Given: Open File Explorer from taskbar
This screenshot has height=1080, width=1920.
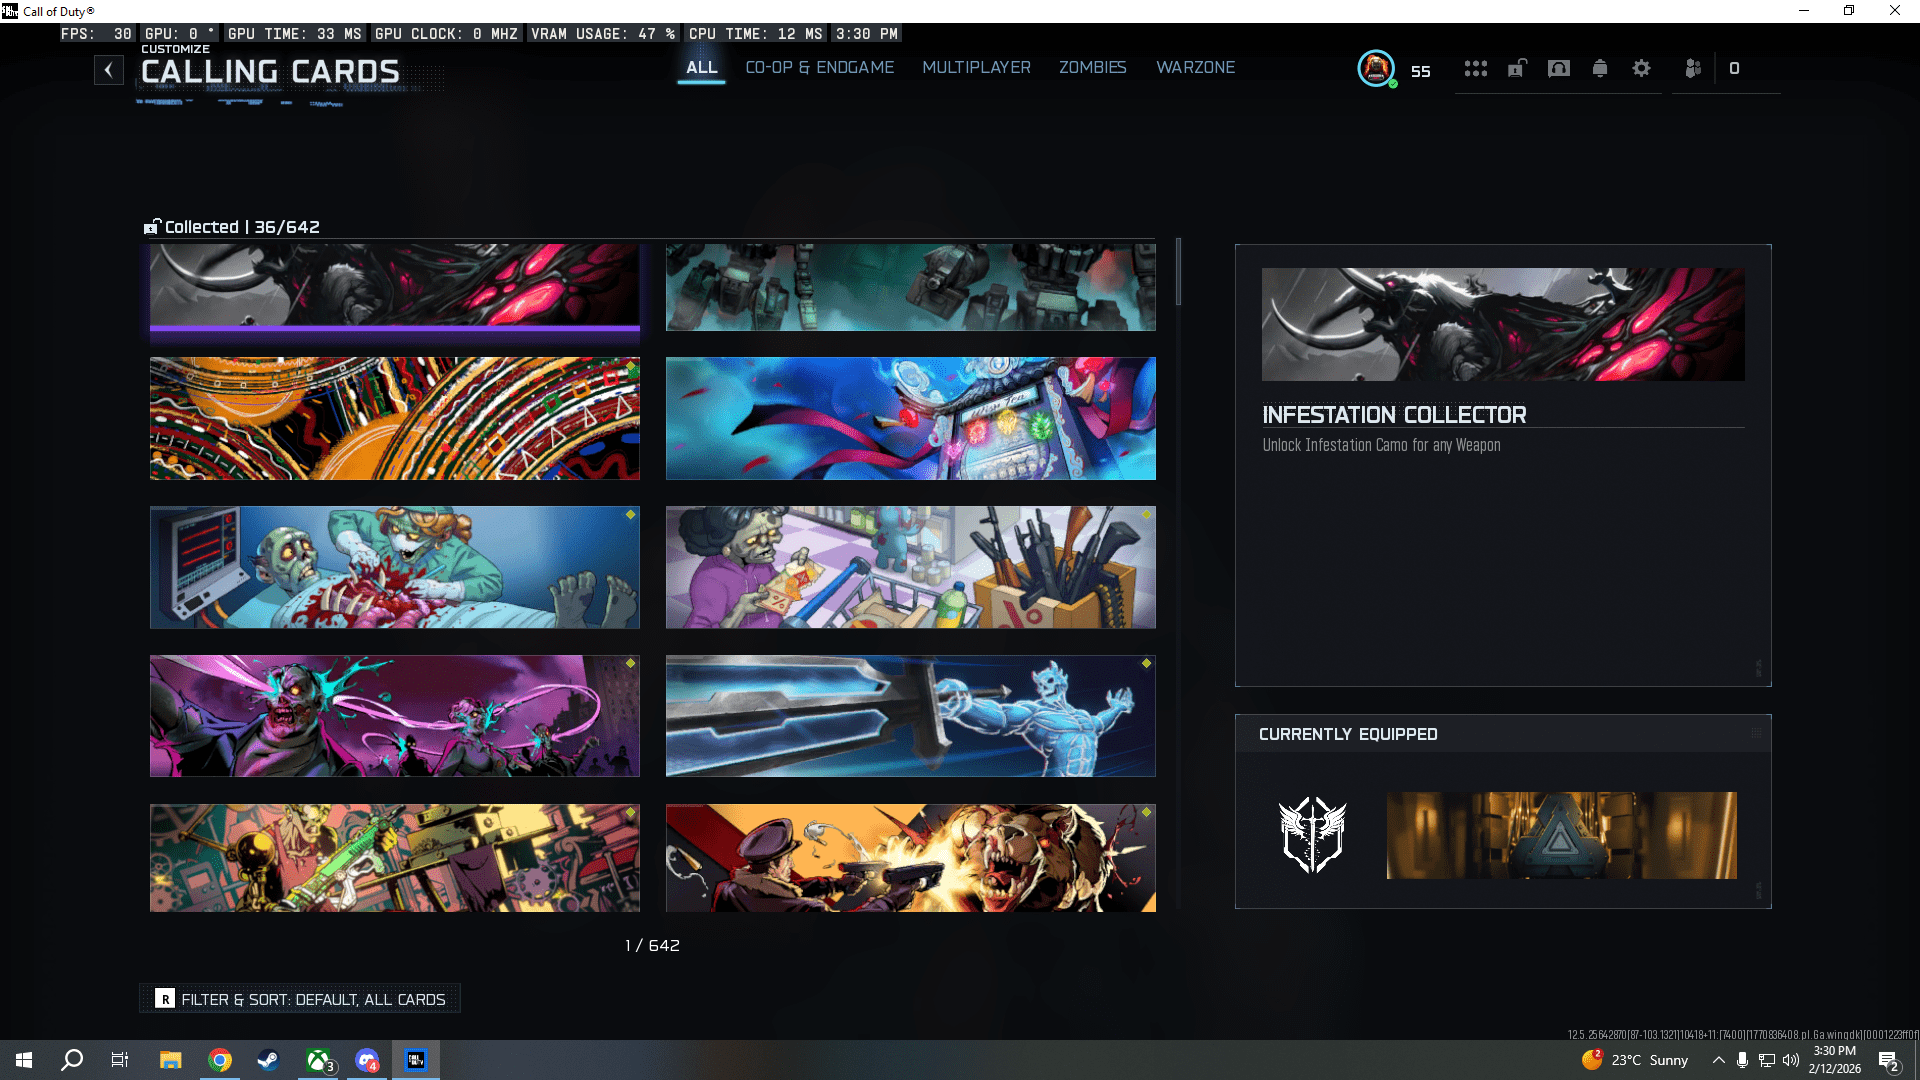Looking at the screenshot, I should tap(170, 1060).
